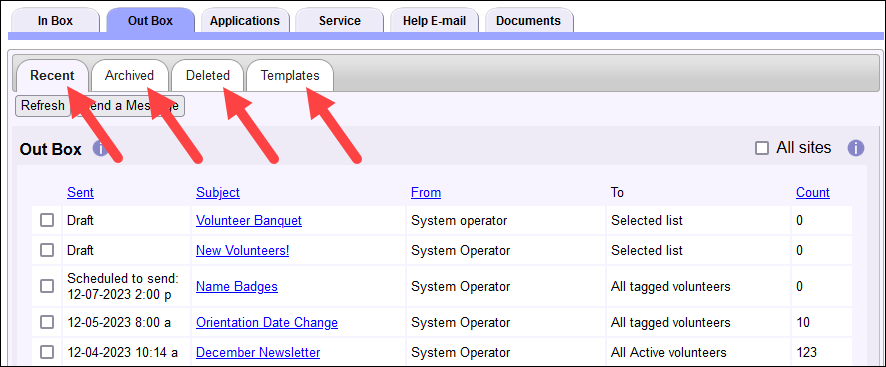This screenshot has width=886, height=367.
Task: Click 'Selected list' in New Volunteers! row
Action: point(646,250)
